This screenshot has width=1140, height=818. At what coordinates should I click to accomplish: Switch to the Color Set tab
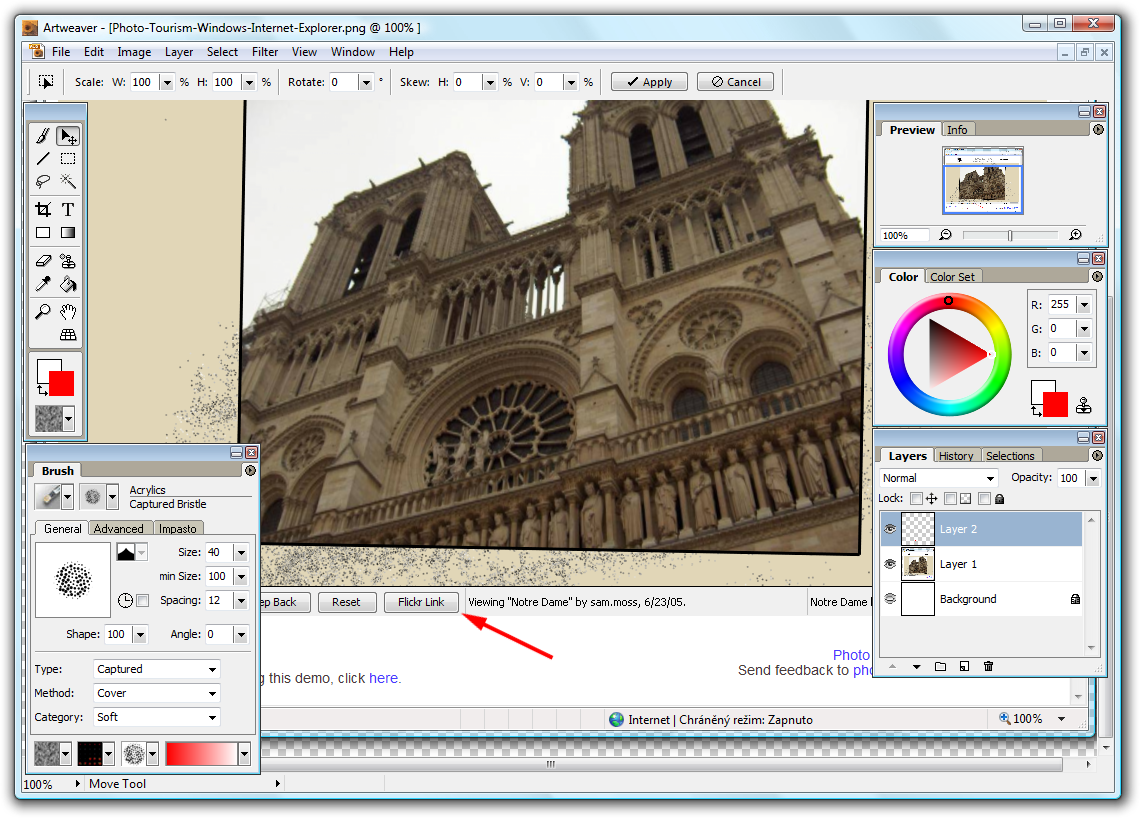pyautogui.click(x=952, y=277)
